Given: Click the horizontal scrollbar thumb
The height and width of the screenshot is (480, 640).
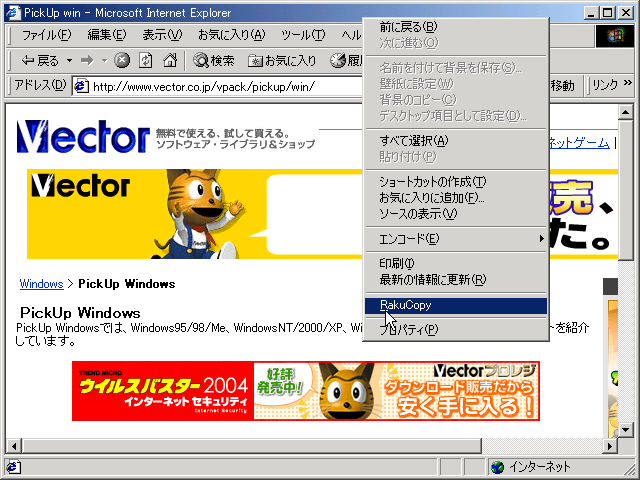Looking at the screenshot, I should click(252, 446).
